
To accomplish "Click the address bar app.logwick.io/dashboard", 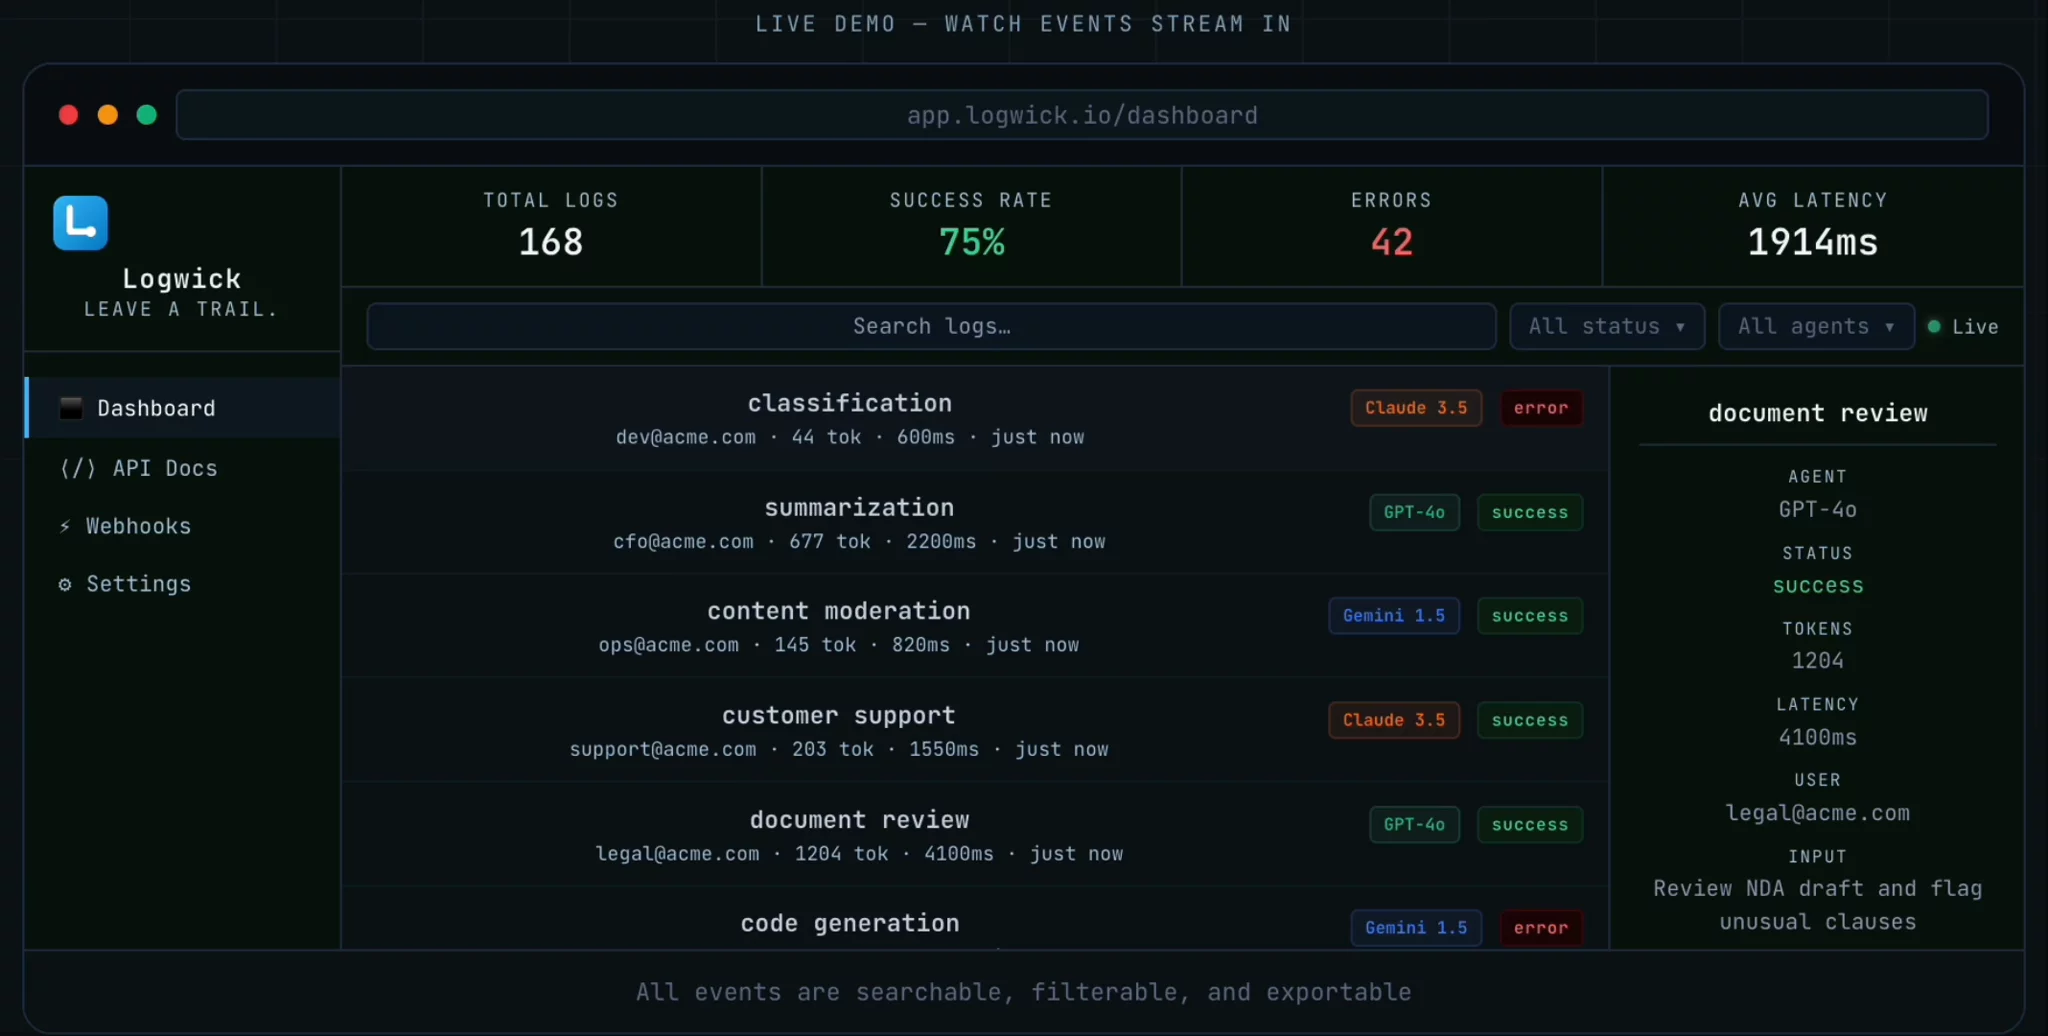I will [1082, 115].
